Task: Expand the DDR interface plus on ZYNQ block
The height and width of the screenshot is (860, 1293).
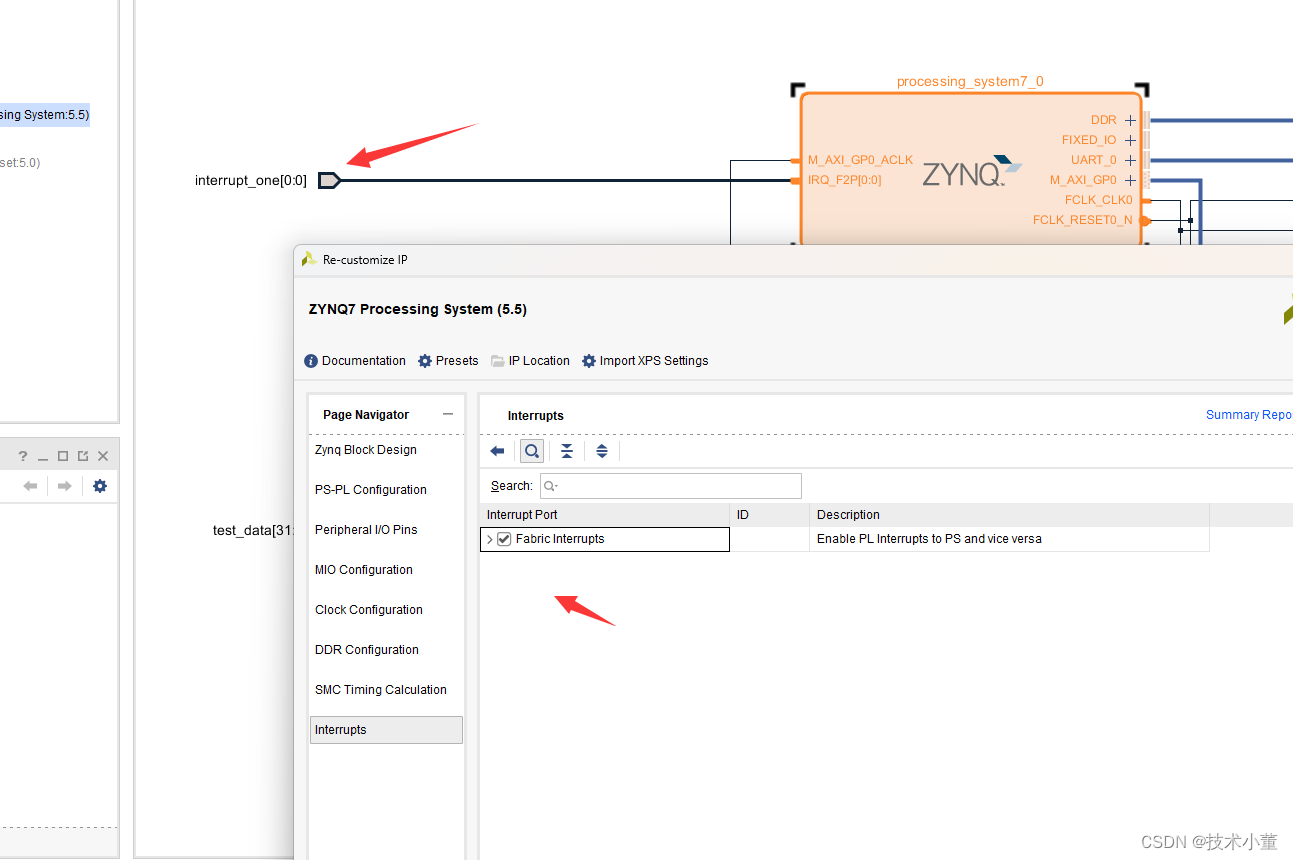Action: (1130, 120)
